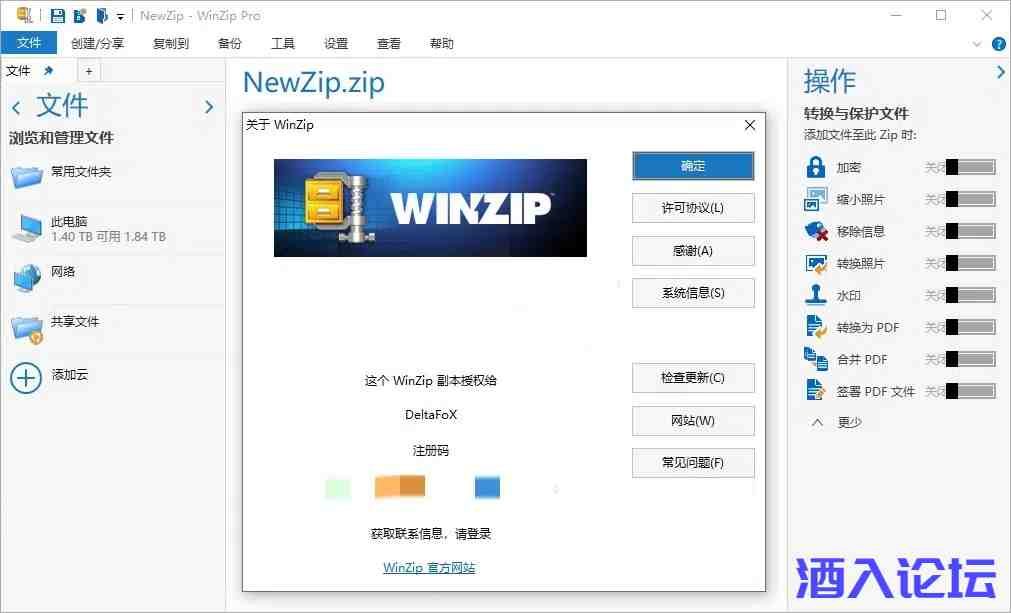Collapse the ribbon with the chevron

click(977, 44)
